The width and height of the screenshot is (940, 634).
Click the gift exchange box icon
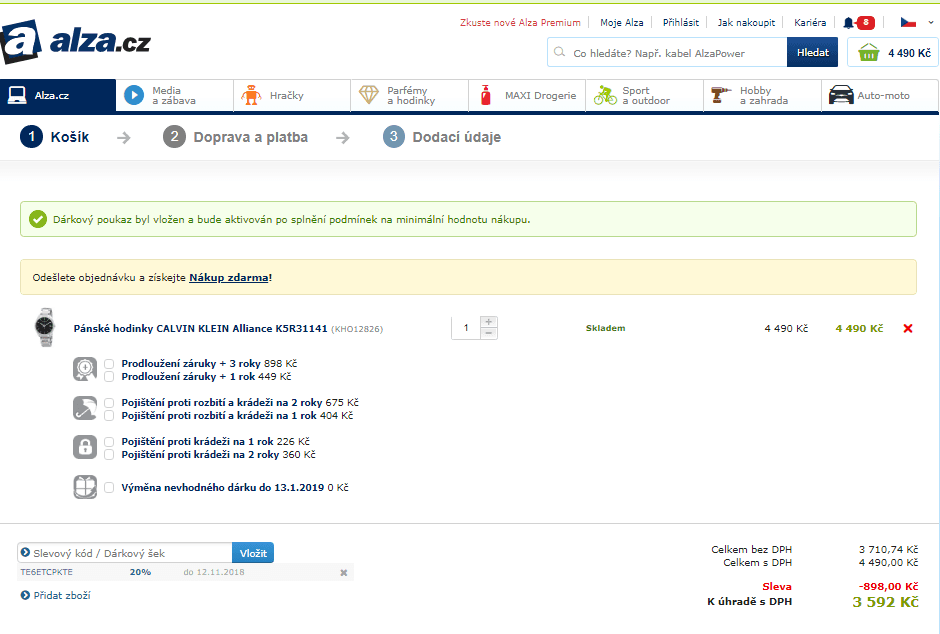pyautogui.click(x=85, y=487)
